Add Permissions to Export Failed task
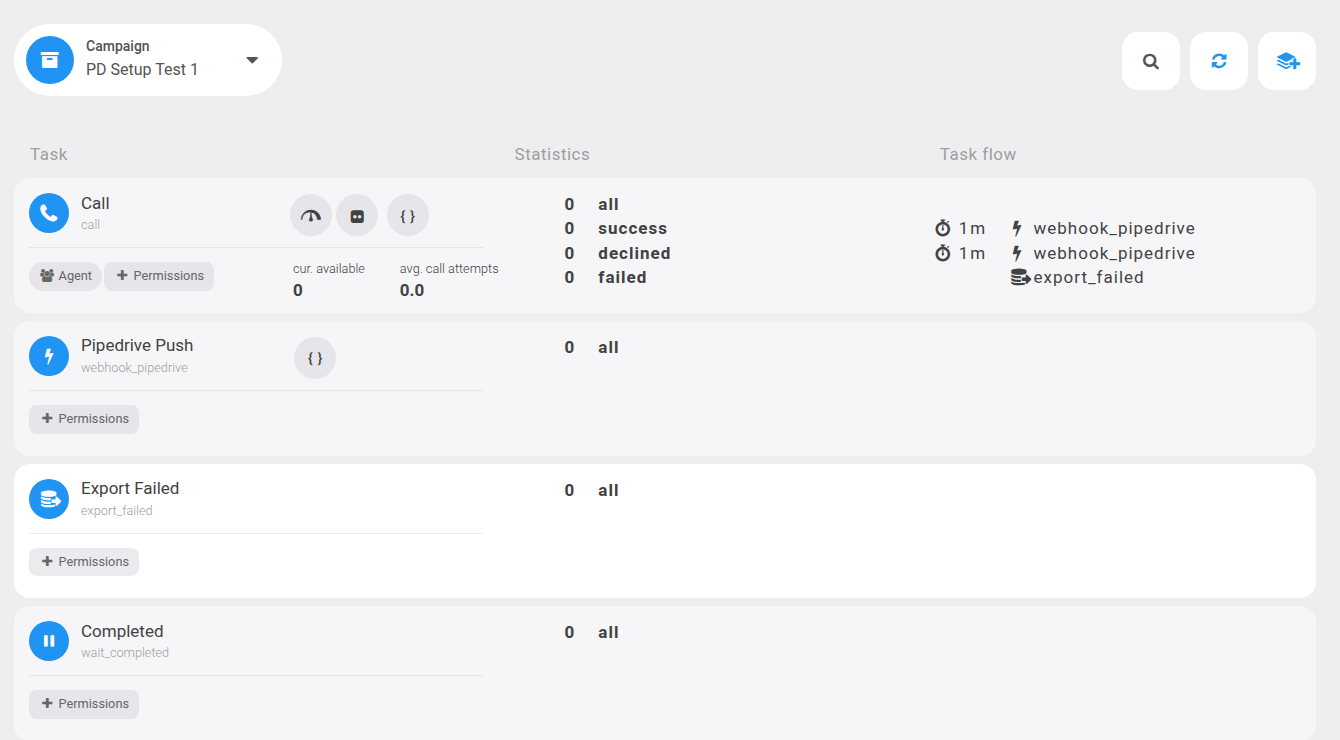This screenshot has width=1340, height=740. pos(84,562)
